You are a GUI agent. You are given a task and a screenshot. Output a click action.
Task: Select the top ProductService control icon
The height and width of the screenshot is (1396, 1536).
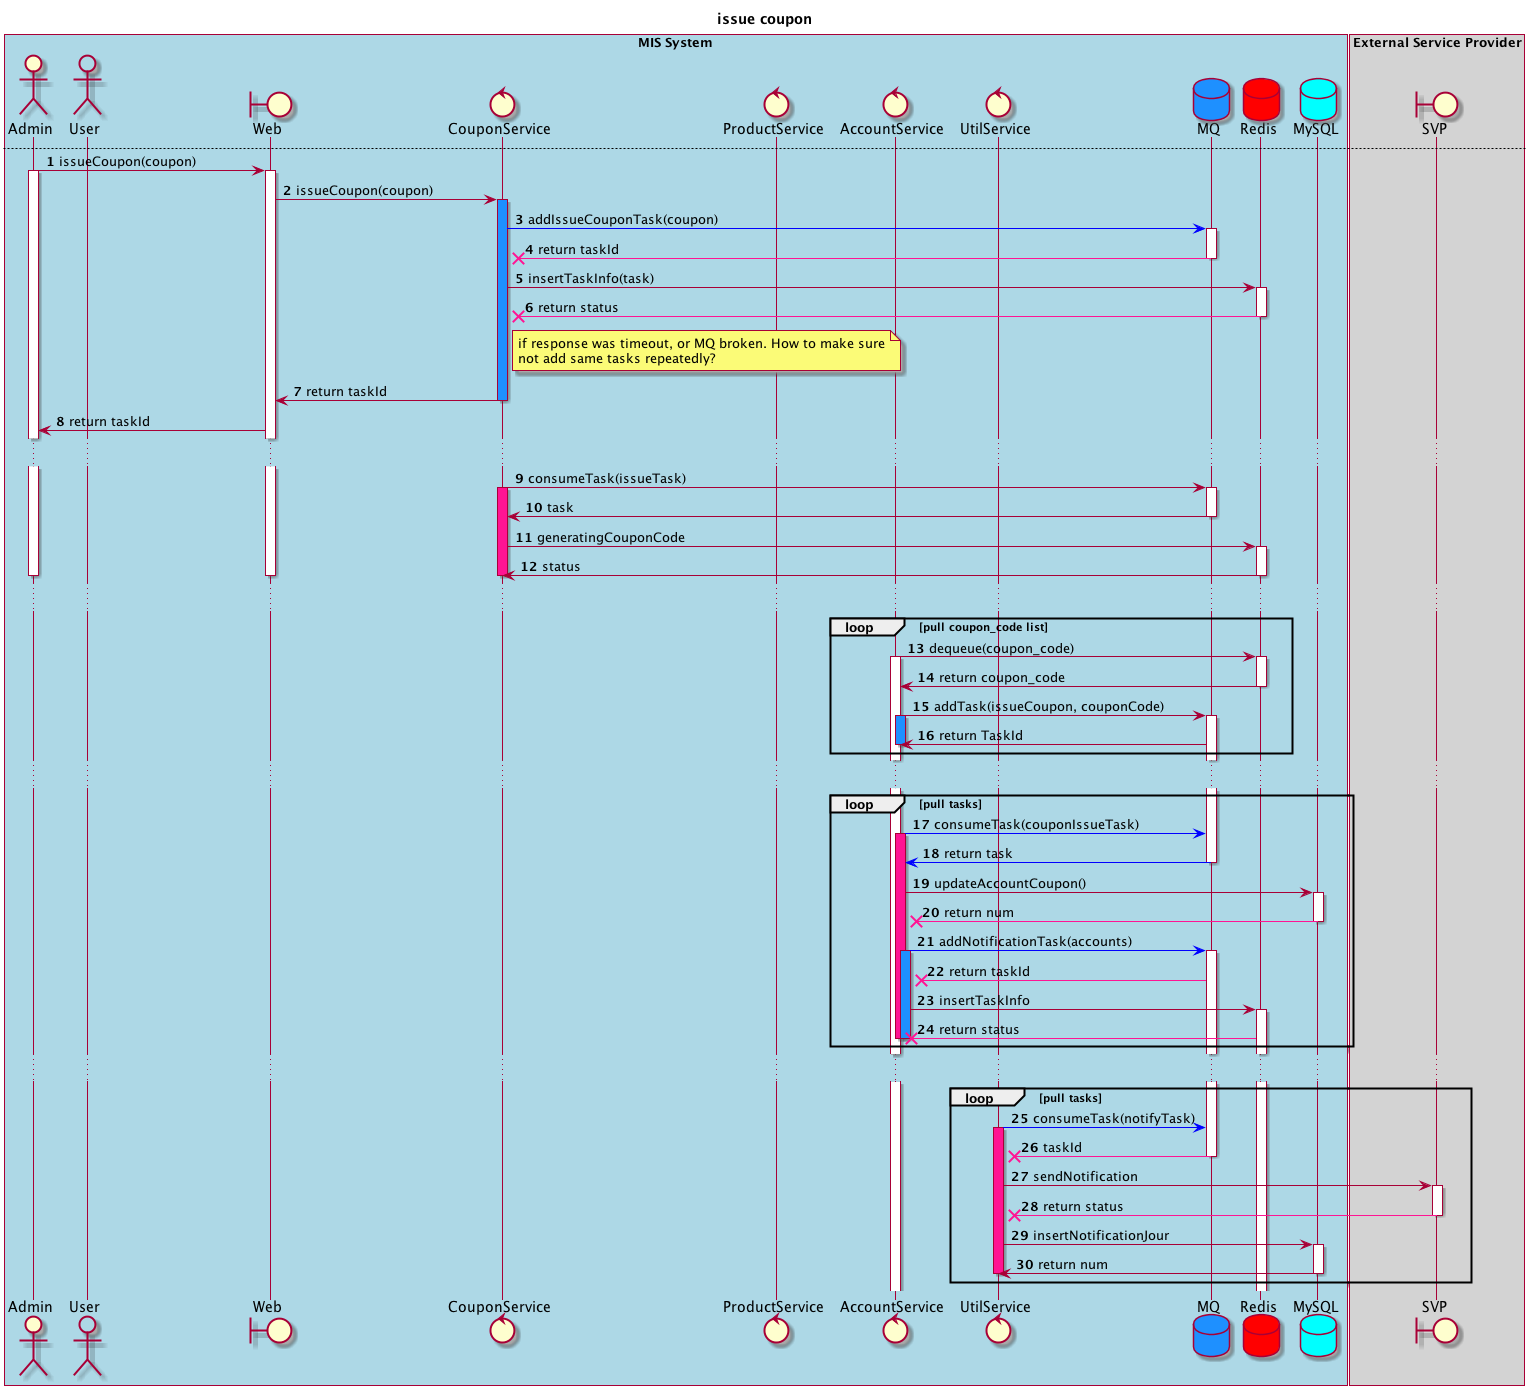coord(775,103)
